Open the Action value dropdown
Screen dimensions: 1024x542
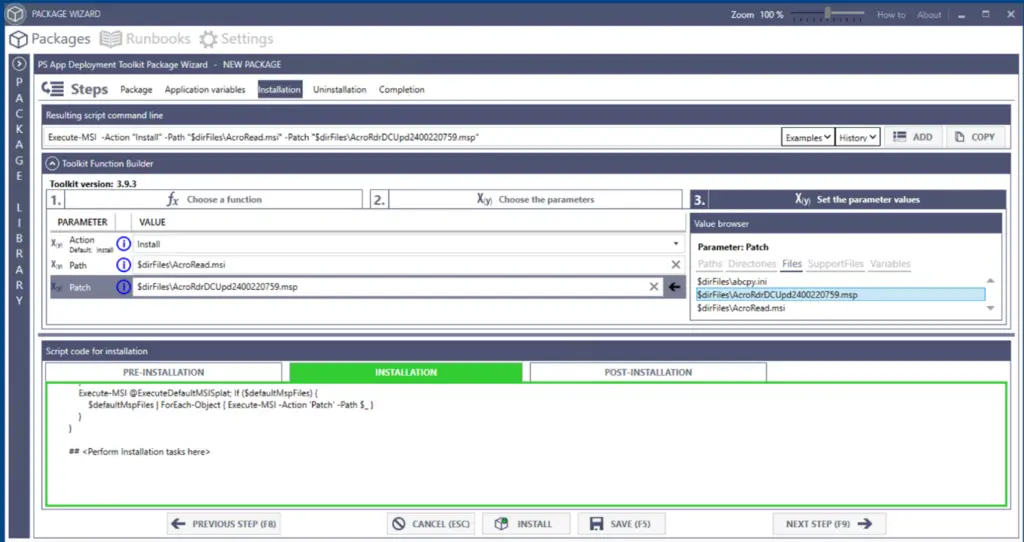tap(676, 244)
